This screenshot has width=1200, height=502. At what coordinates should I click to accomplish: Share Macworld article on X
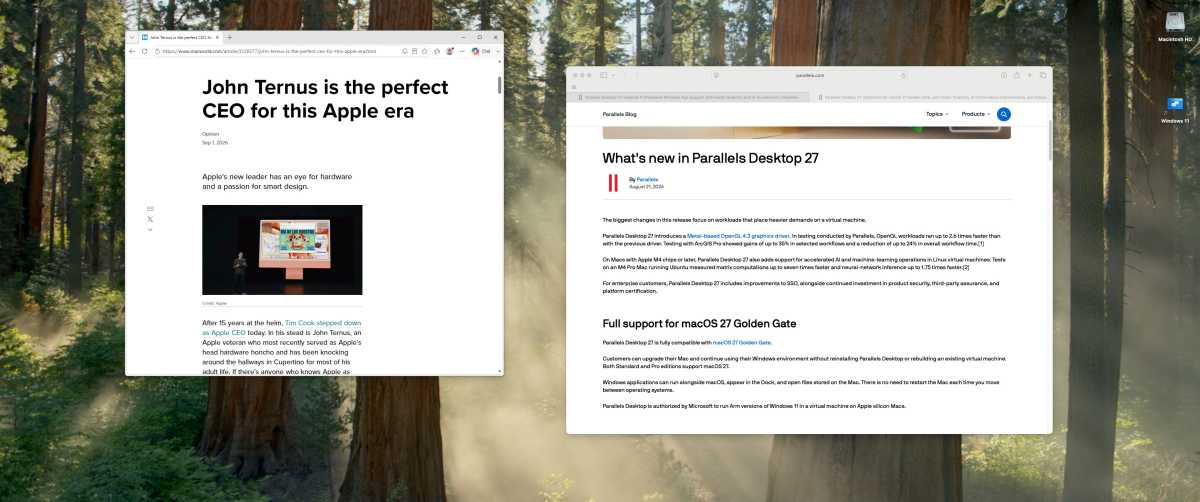click(150, 219)
